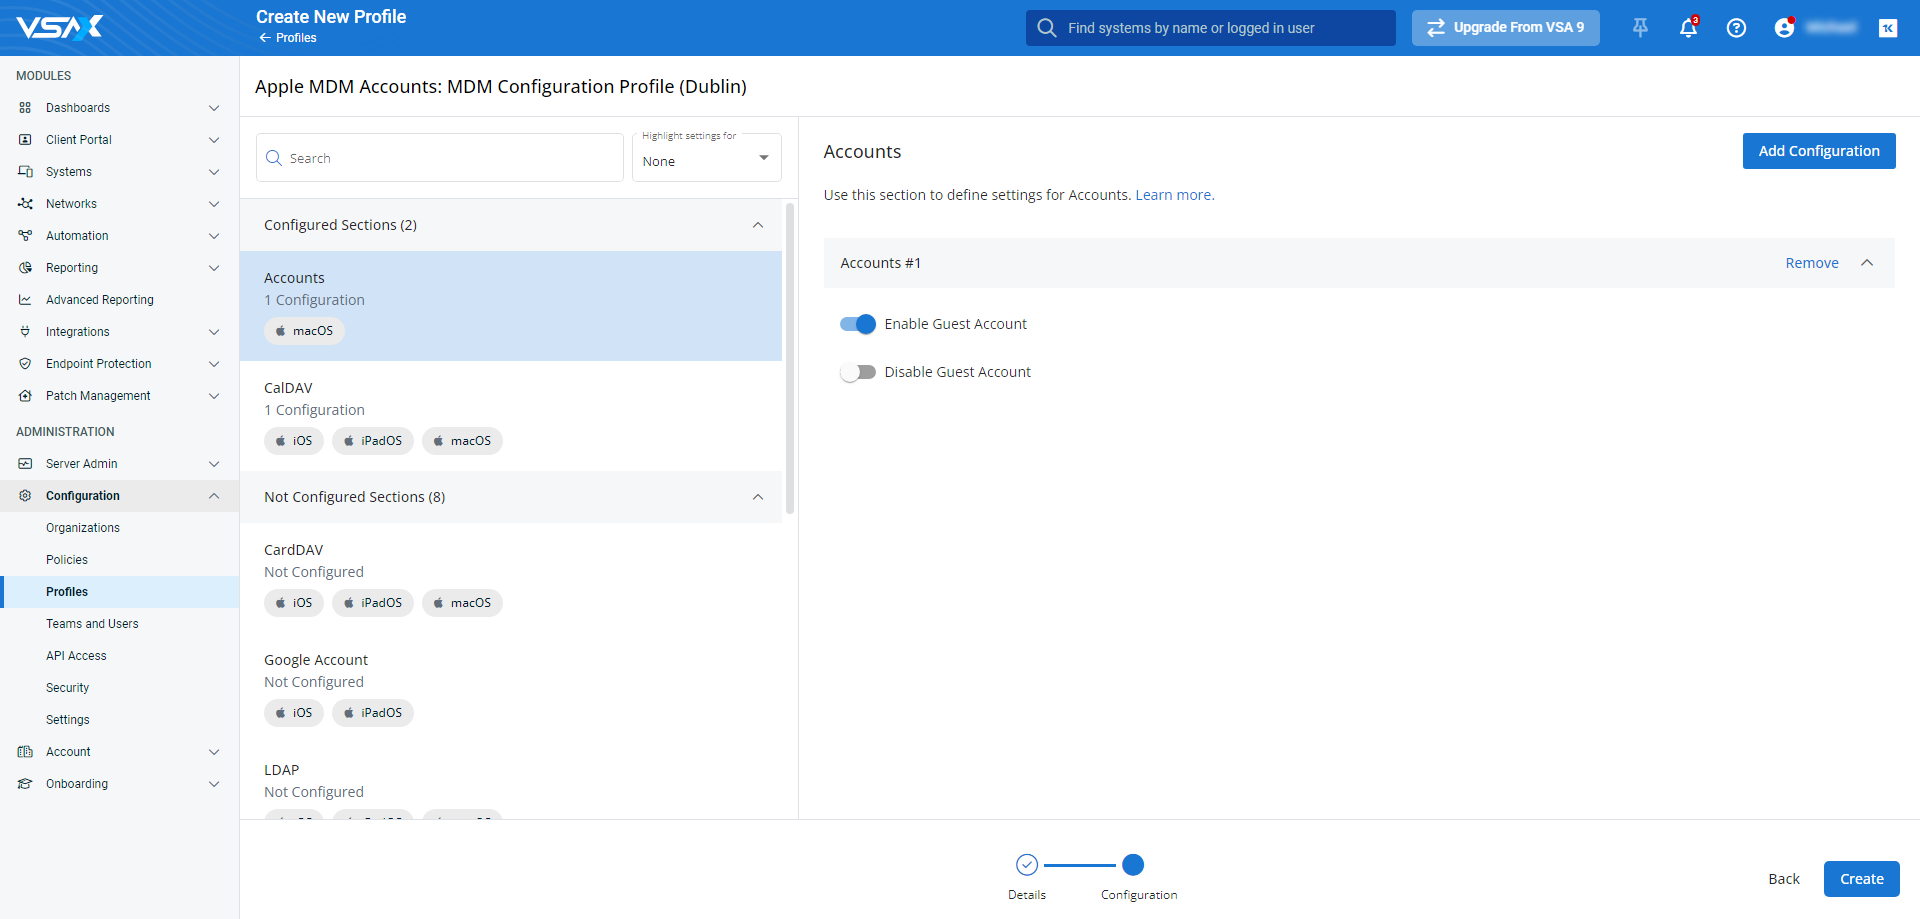1920x919 pixels.
Task: Click the back arrow to Profiles
Action: click(x=265, y=38)
